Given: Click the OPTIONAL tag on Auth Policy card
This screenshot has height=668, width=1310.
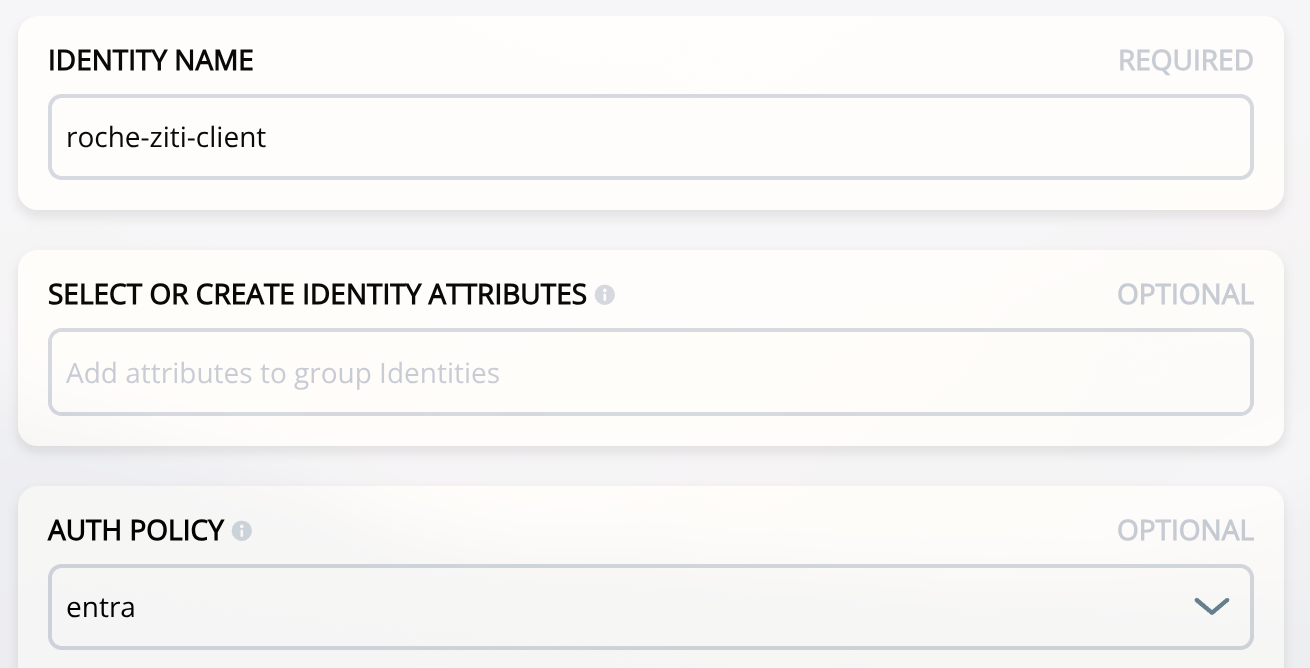Looking at the screenshot, I should [x=1185, y=531].
